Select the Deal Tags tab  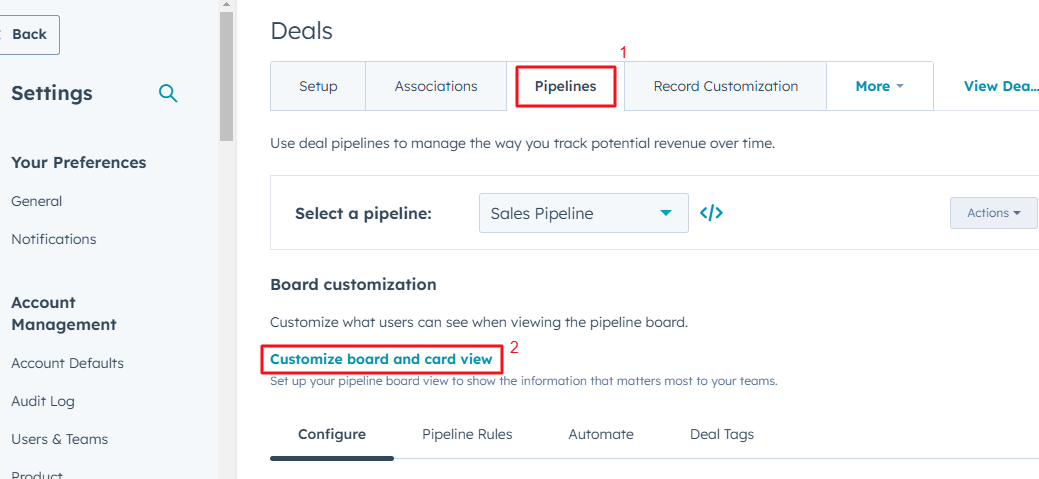click(x=722, y=434)
